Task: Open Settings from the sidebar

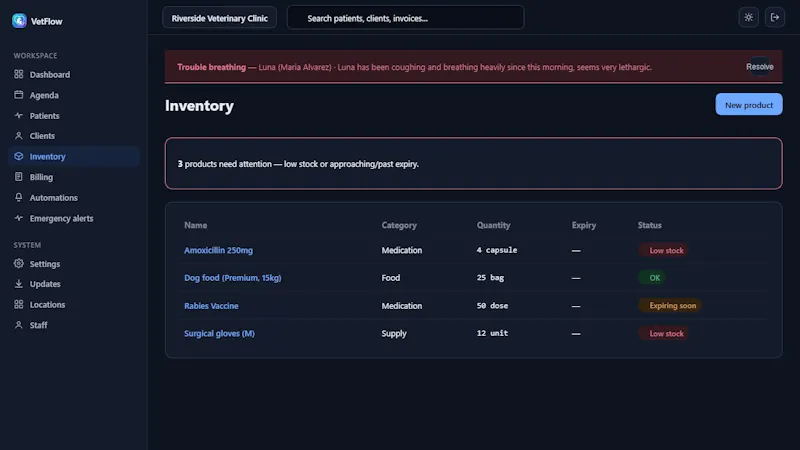Action: 74,264
